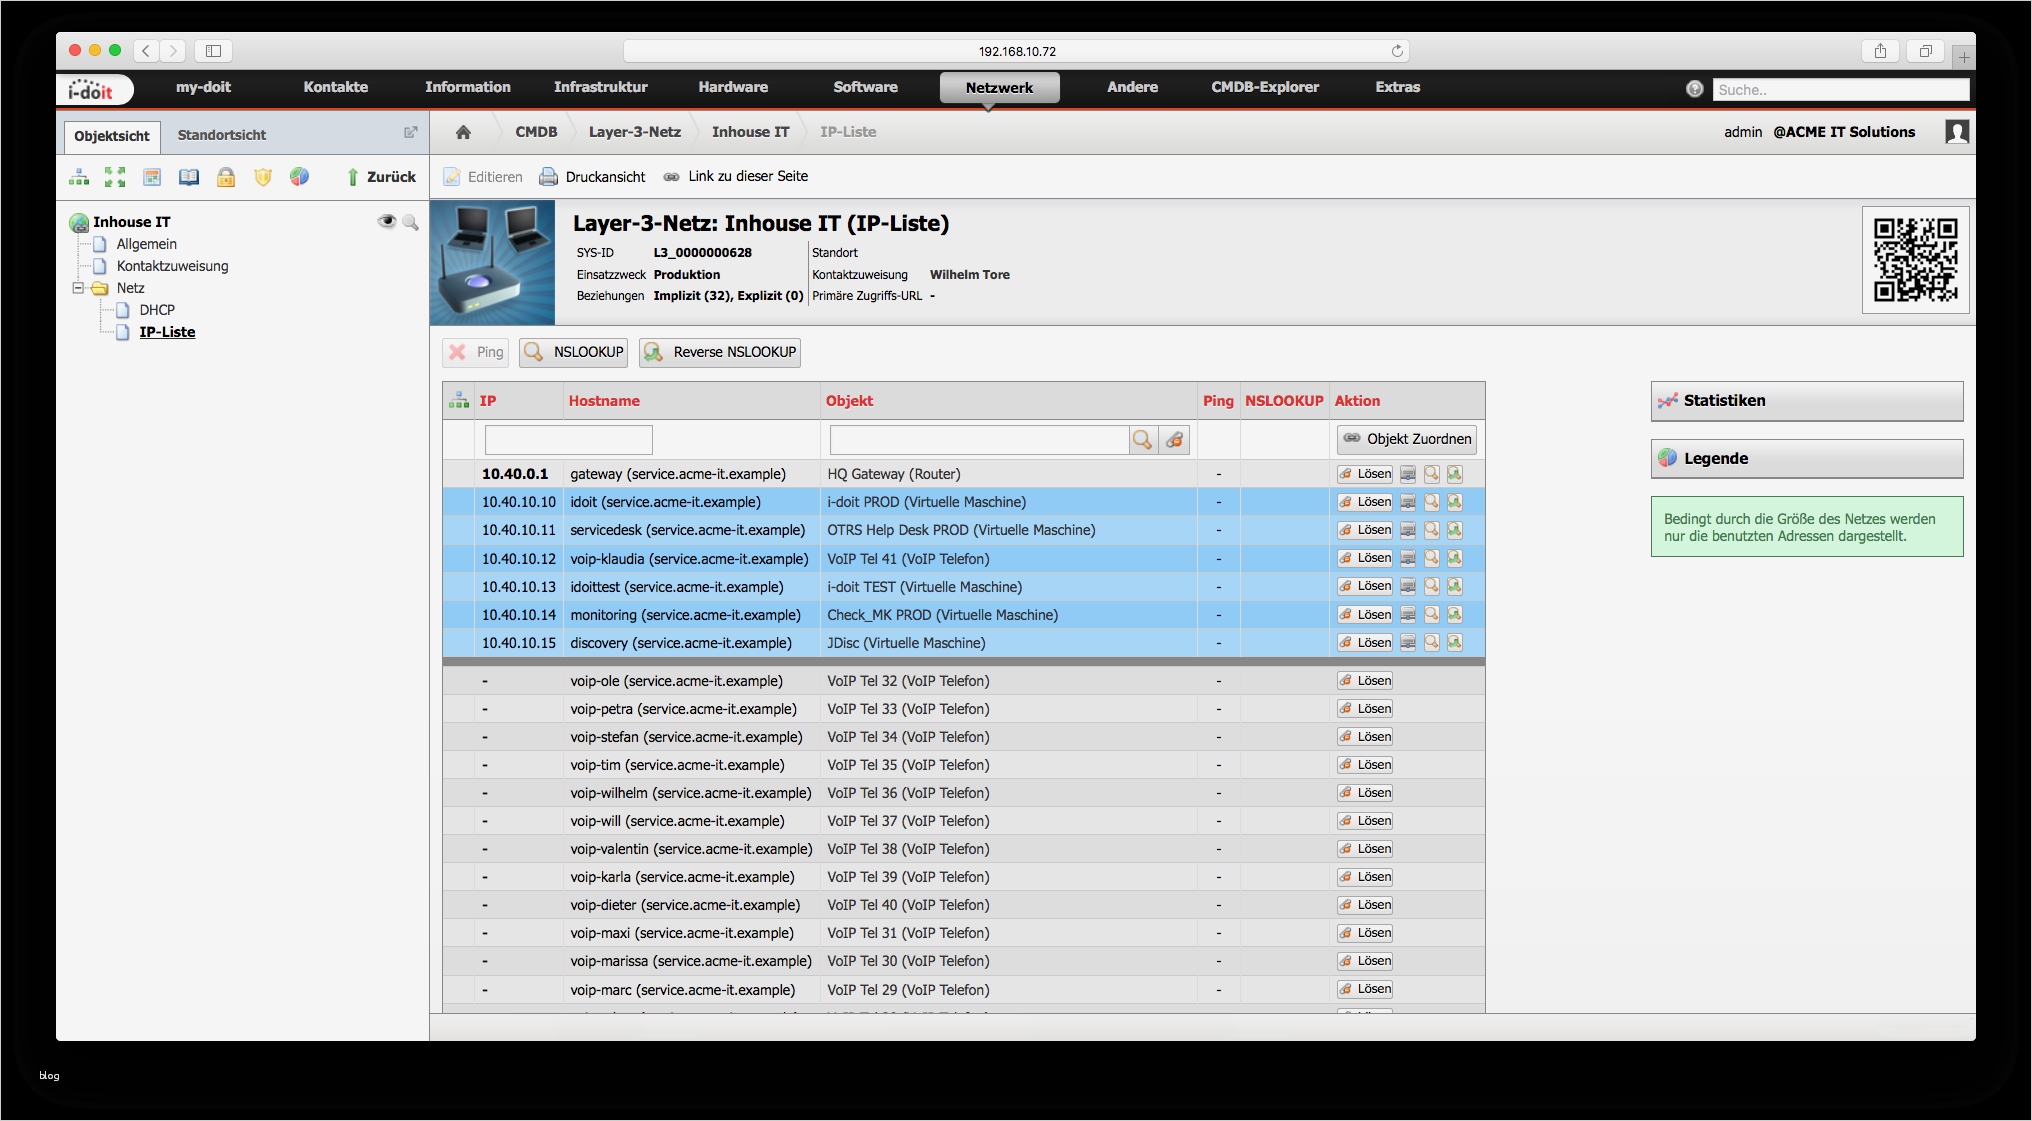Switch to the Standortsicht tab
This screenshot has width=2032, height=1121.
[x=222, y=135]
